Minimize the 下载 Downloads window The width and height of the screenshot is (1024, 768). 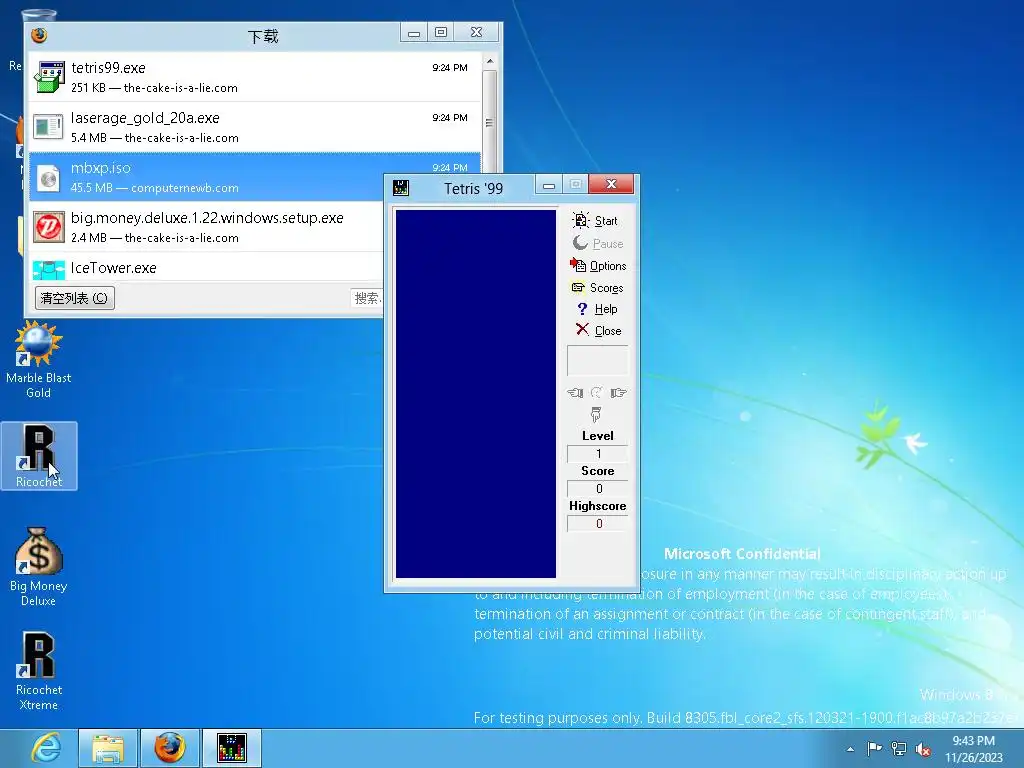point(414,33)
